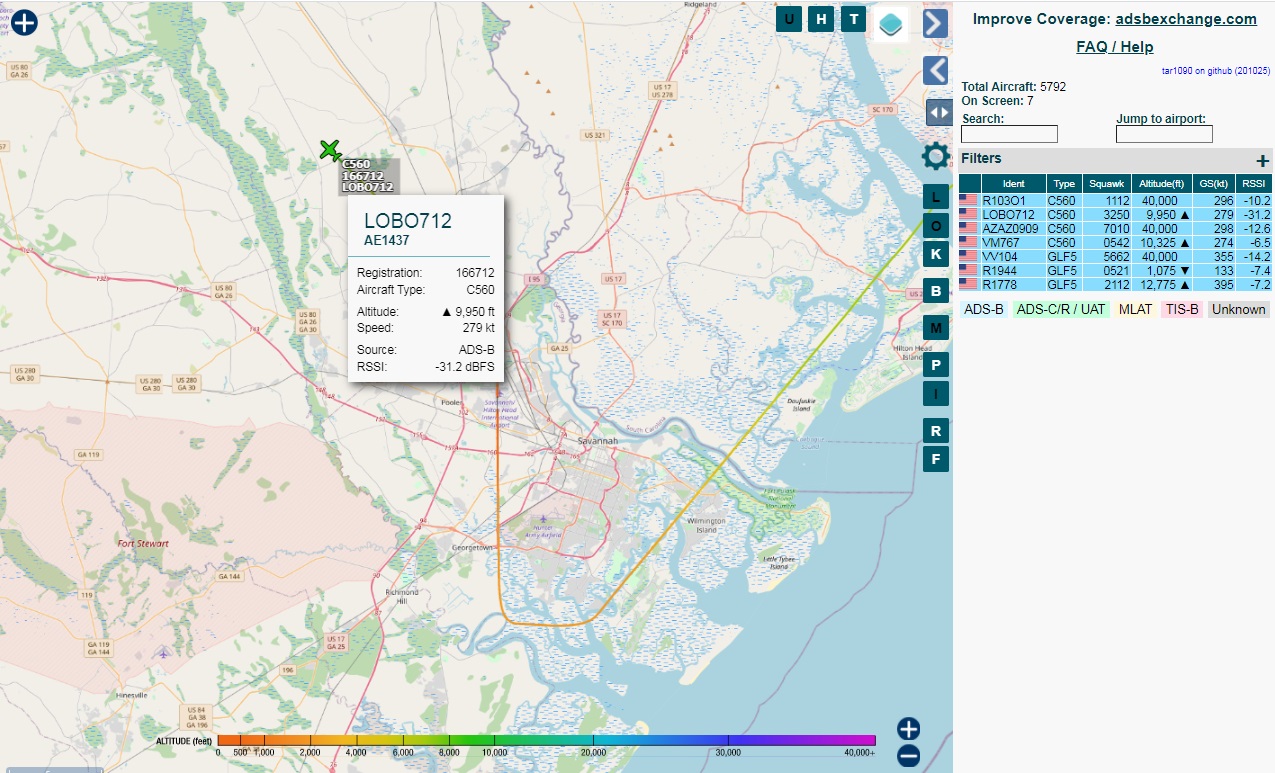Click the right-arrow sidebar expand button
1275x773 pixels.
click(936, 23)
